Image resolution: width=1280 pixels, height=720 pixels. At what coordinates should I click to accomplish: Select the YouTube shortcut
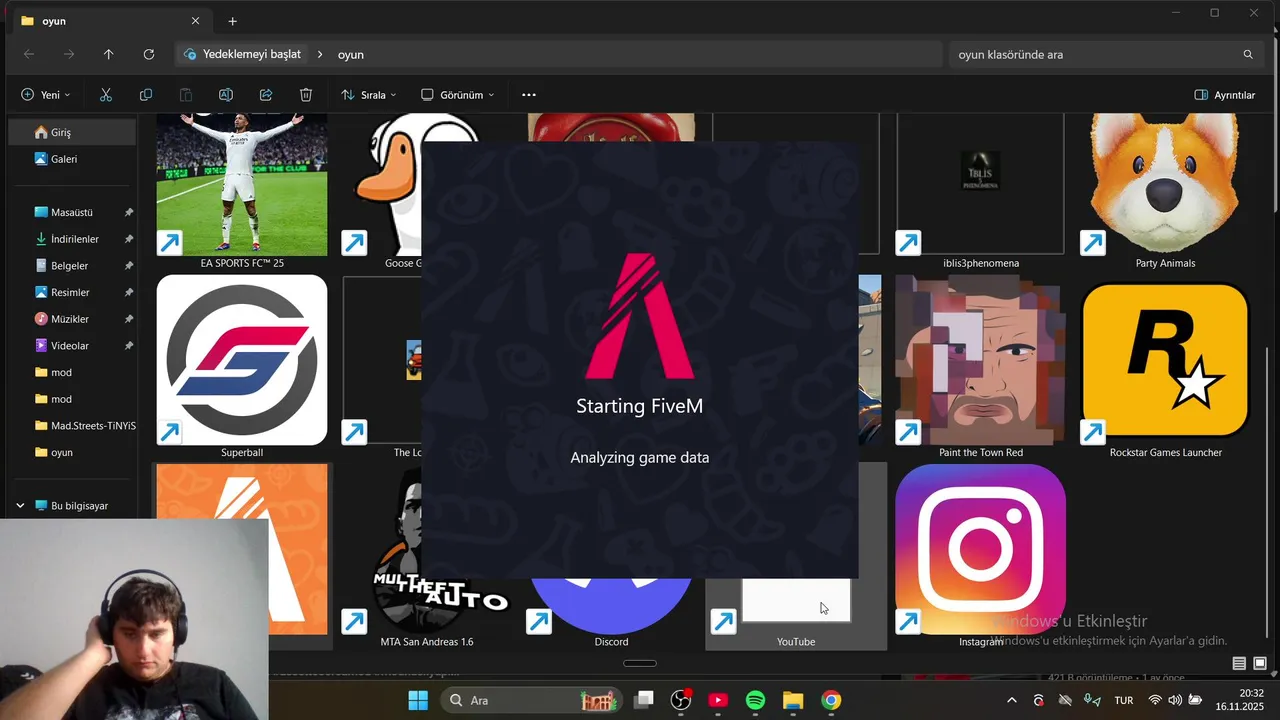pos(796,612)
